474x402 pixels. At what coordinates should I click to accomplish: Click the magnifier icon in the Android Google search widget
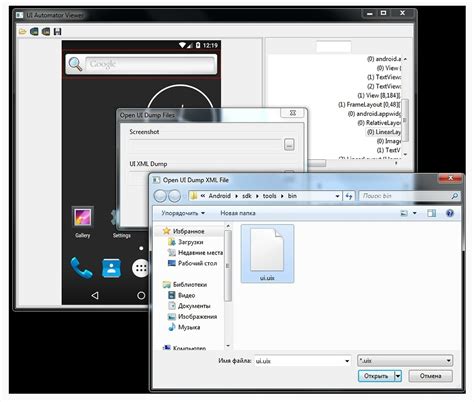coord(75,64)
